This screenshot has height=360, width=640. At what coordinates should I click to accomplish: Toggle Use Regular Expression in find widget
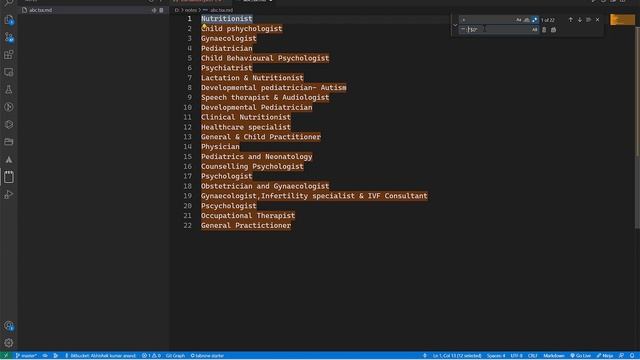(x=535, y=20)
